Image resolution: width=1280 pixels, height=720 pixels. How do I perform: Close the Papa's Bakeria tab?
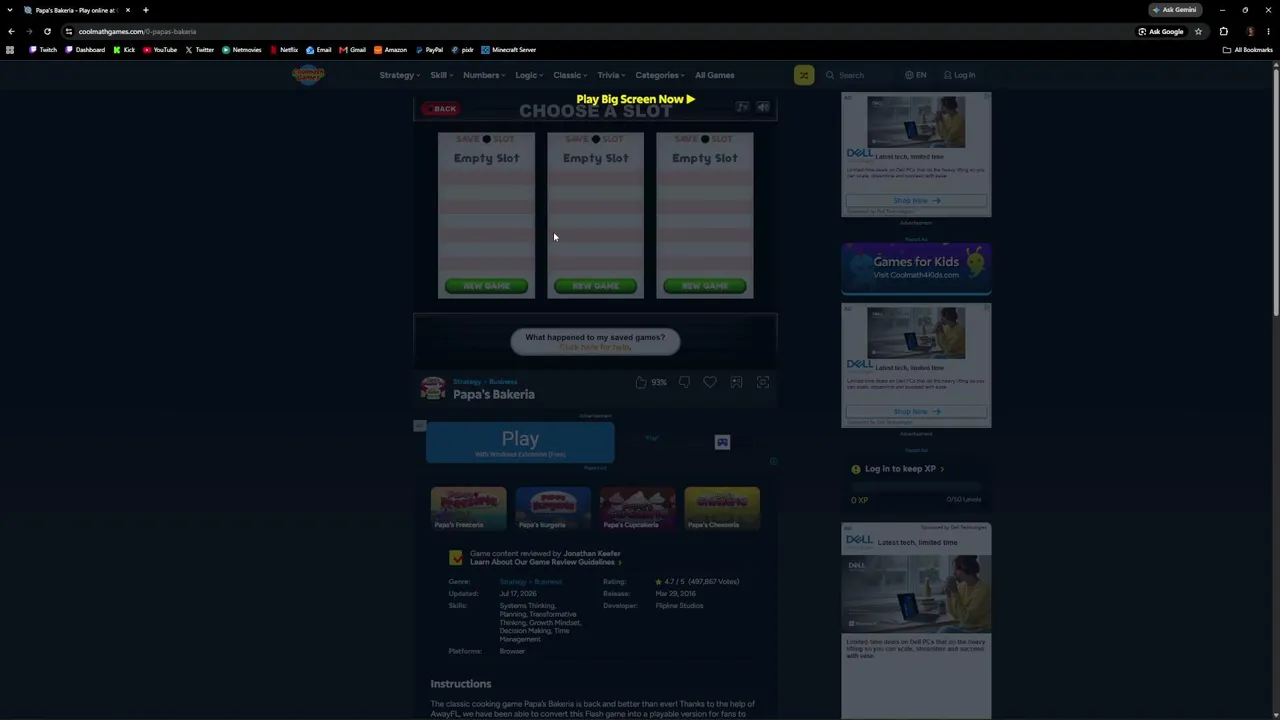tap(128, 10)
